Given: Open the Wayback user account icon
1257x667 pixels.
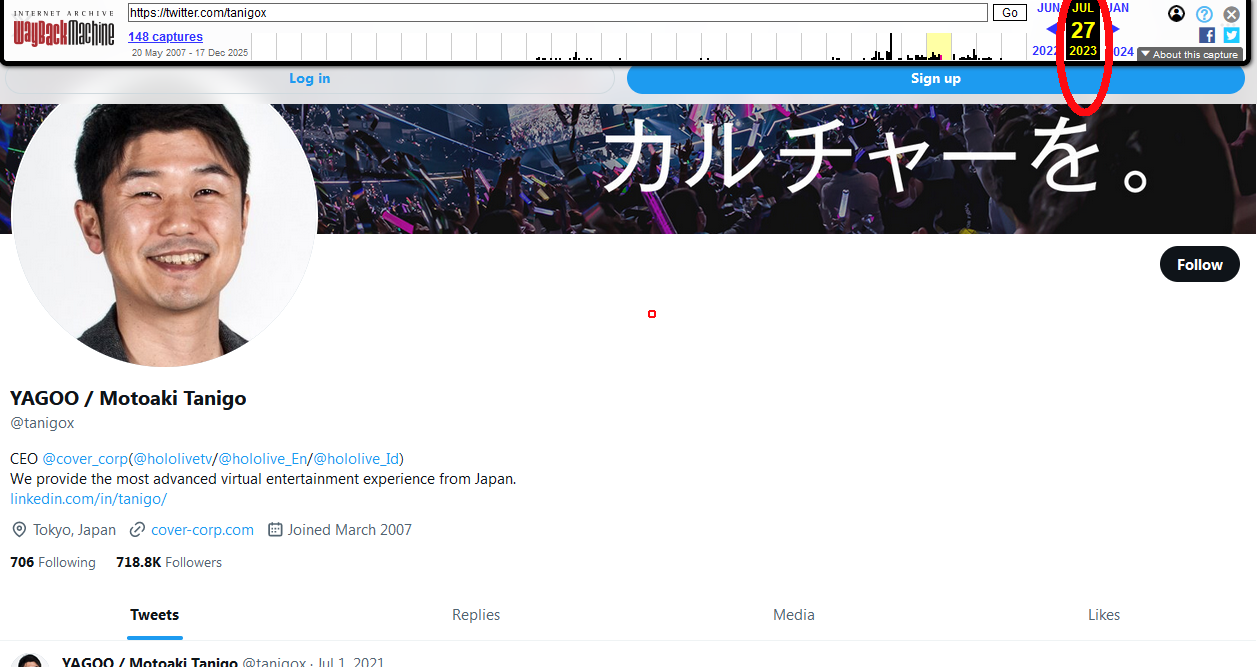Looking at the screenshot, I should (x=1176, y=14).
